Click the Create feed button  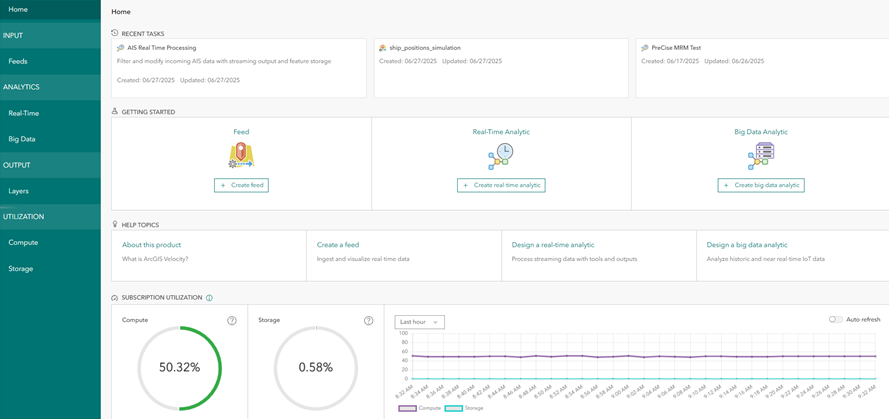[x=241, y=185]
